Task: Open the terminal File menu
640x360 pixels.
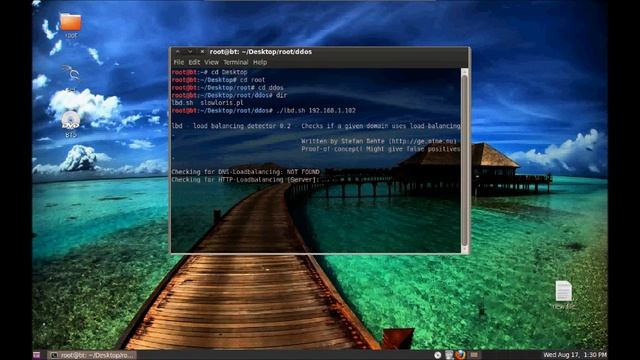Action: tap(179, 62)
